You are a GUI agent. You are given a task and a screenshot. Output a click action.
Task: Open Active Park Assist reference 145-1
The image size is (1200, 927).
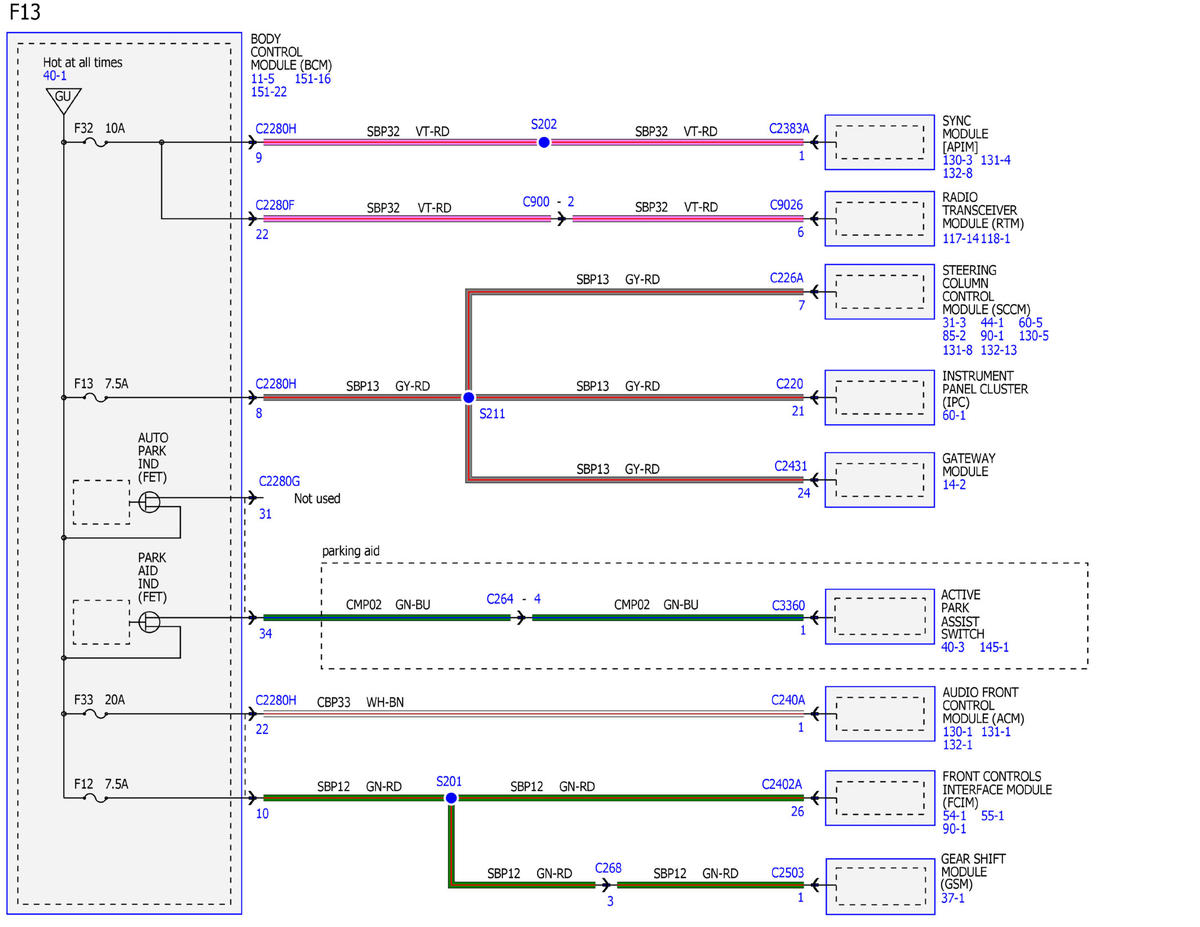click(994, 647)
